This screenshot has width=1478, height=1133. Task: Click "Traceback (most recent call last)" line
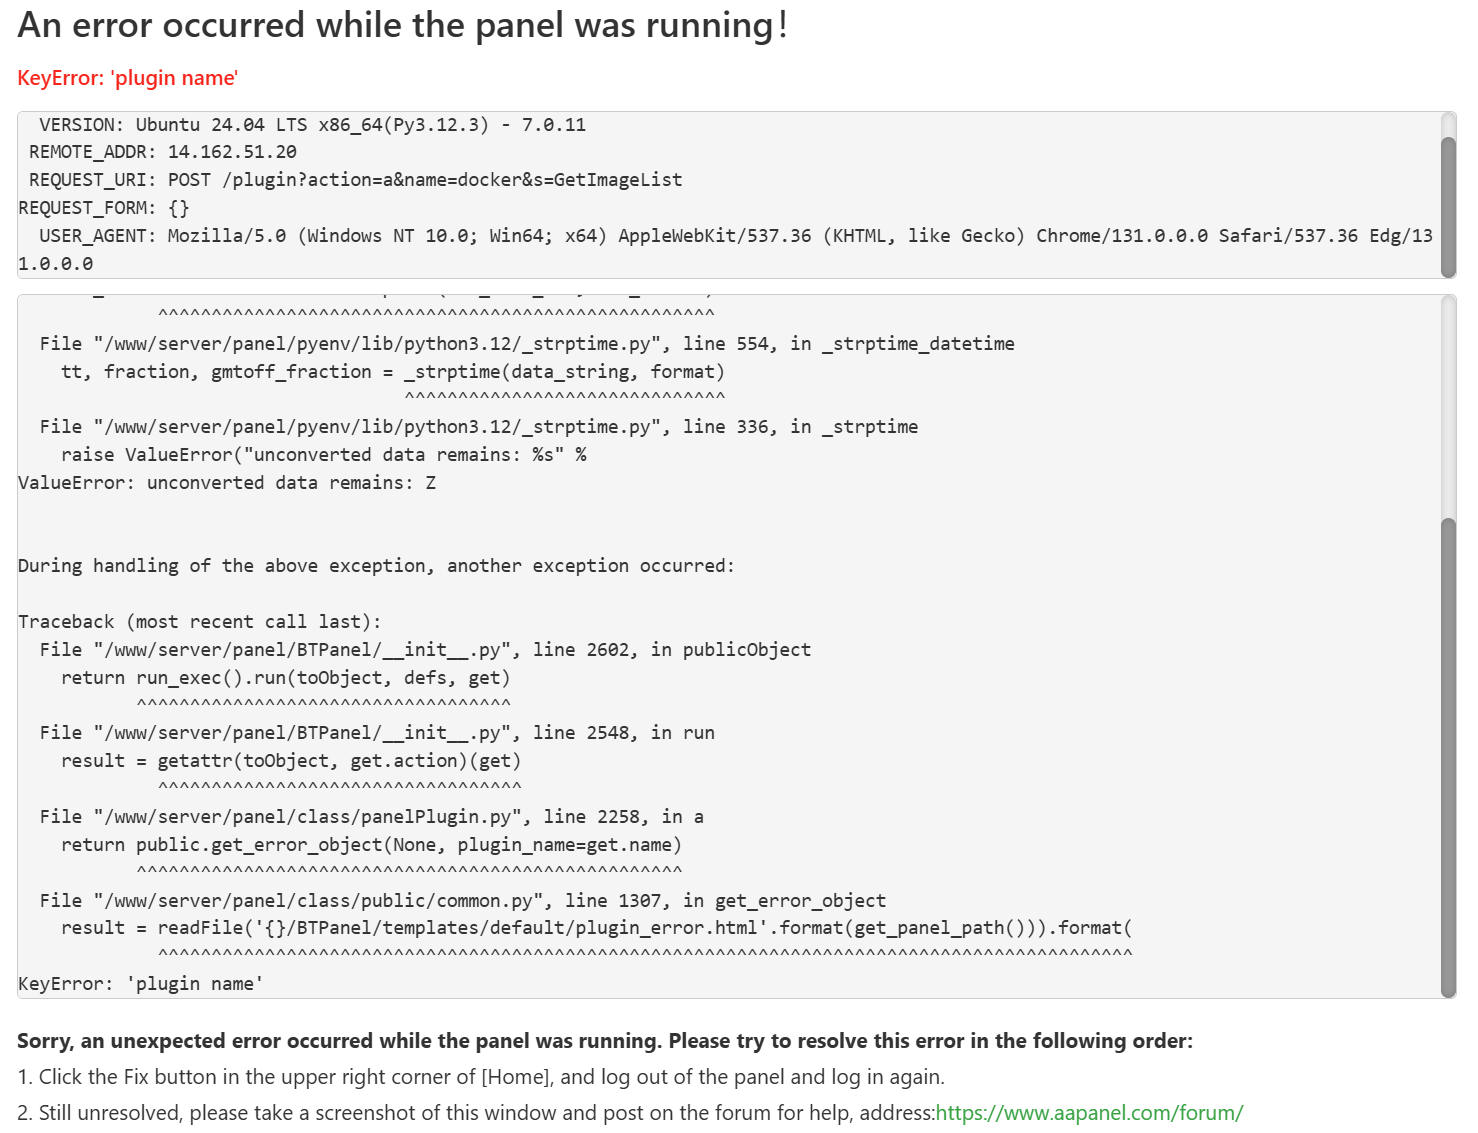pos(199,622)
